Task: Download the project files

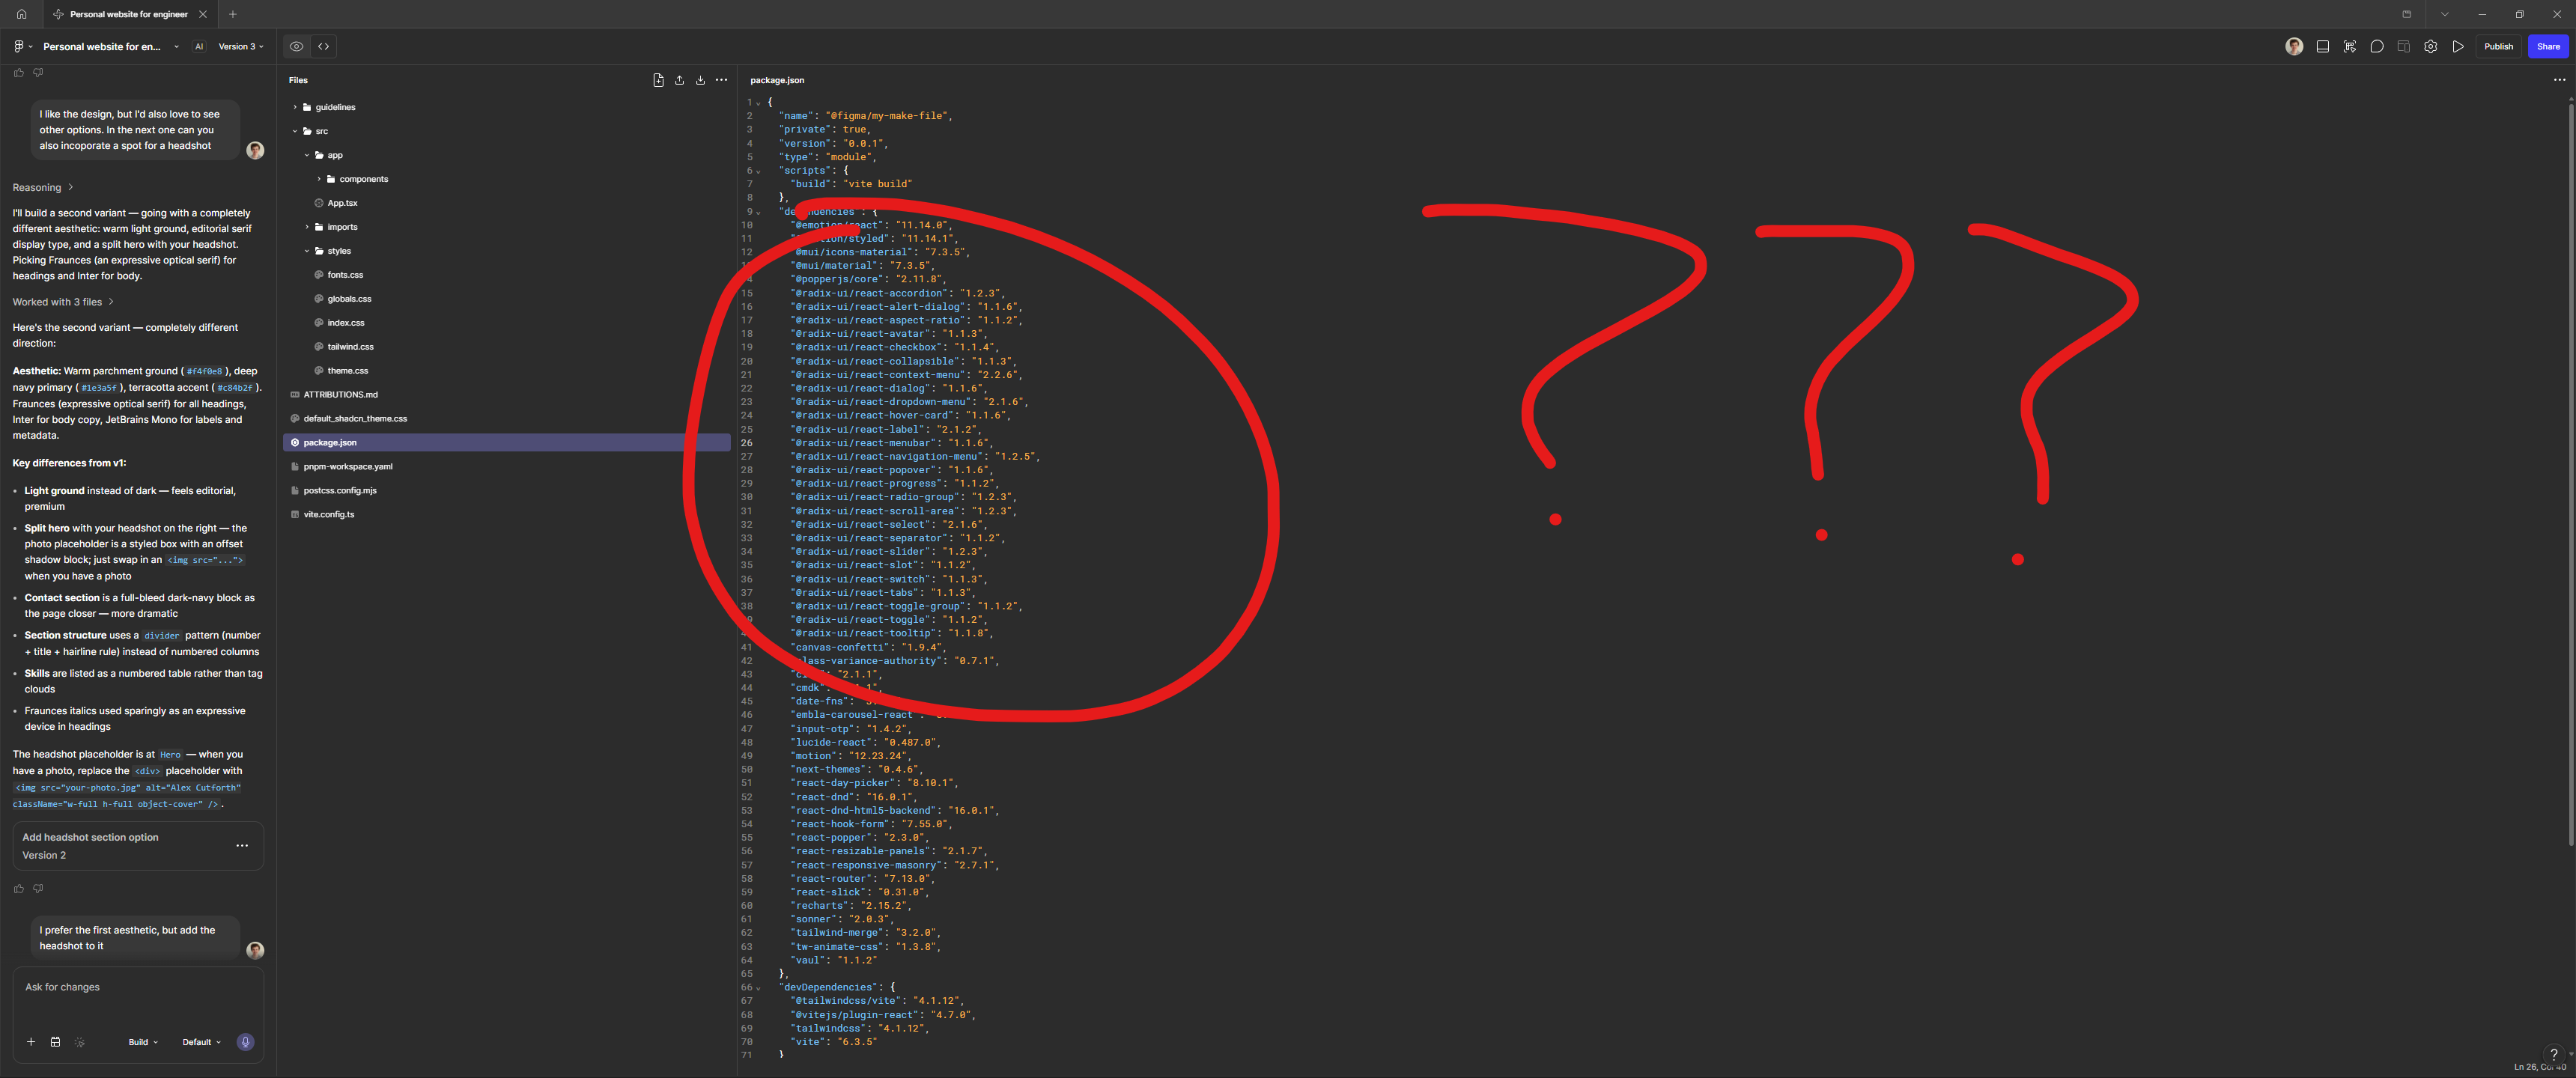Action: (700, 80)
